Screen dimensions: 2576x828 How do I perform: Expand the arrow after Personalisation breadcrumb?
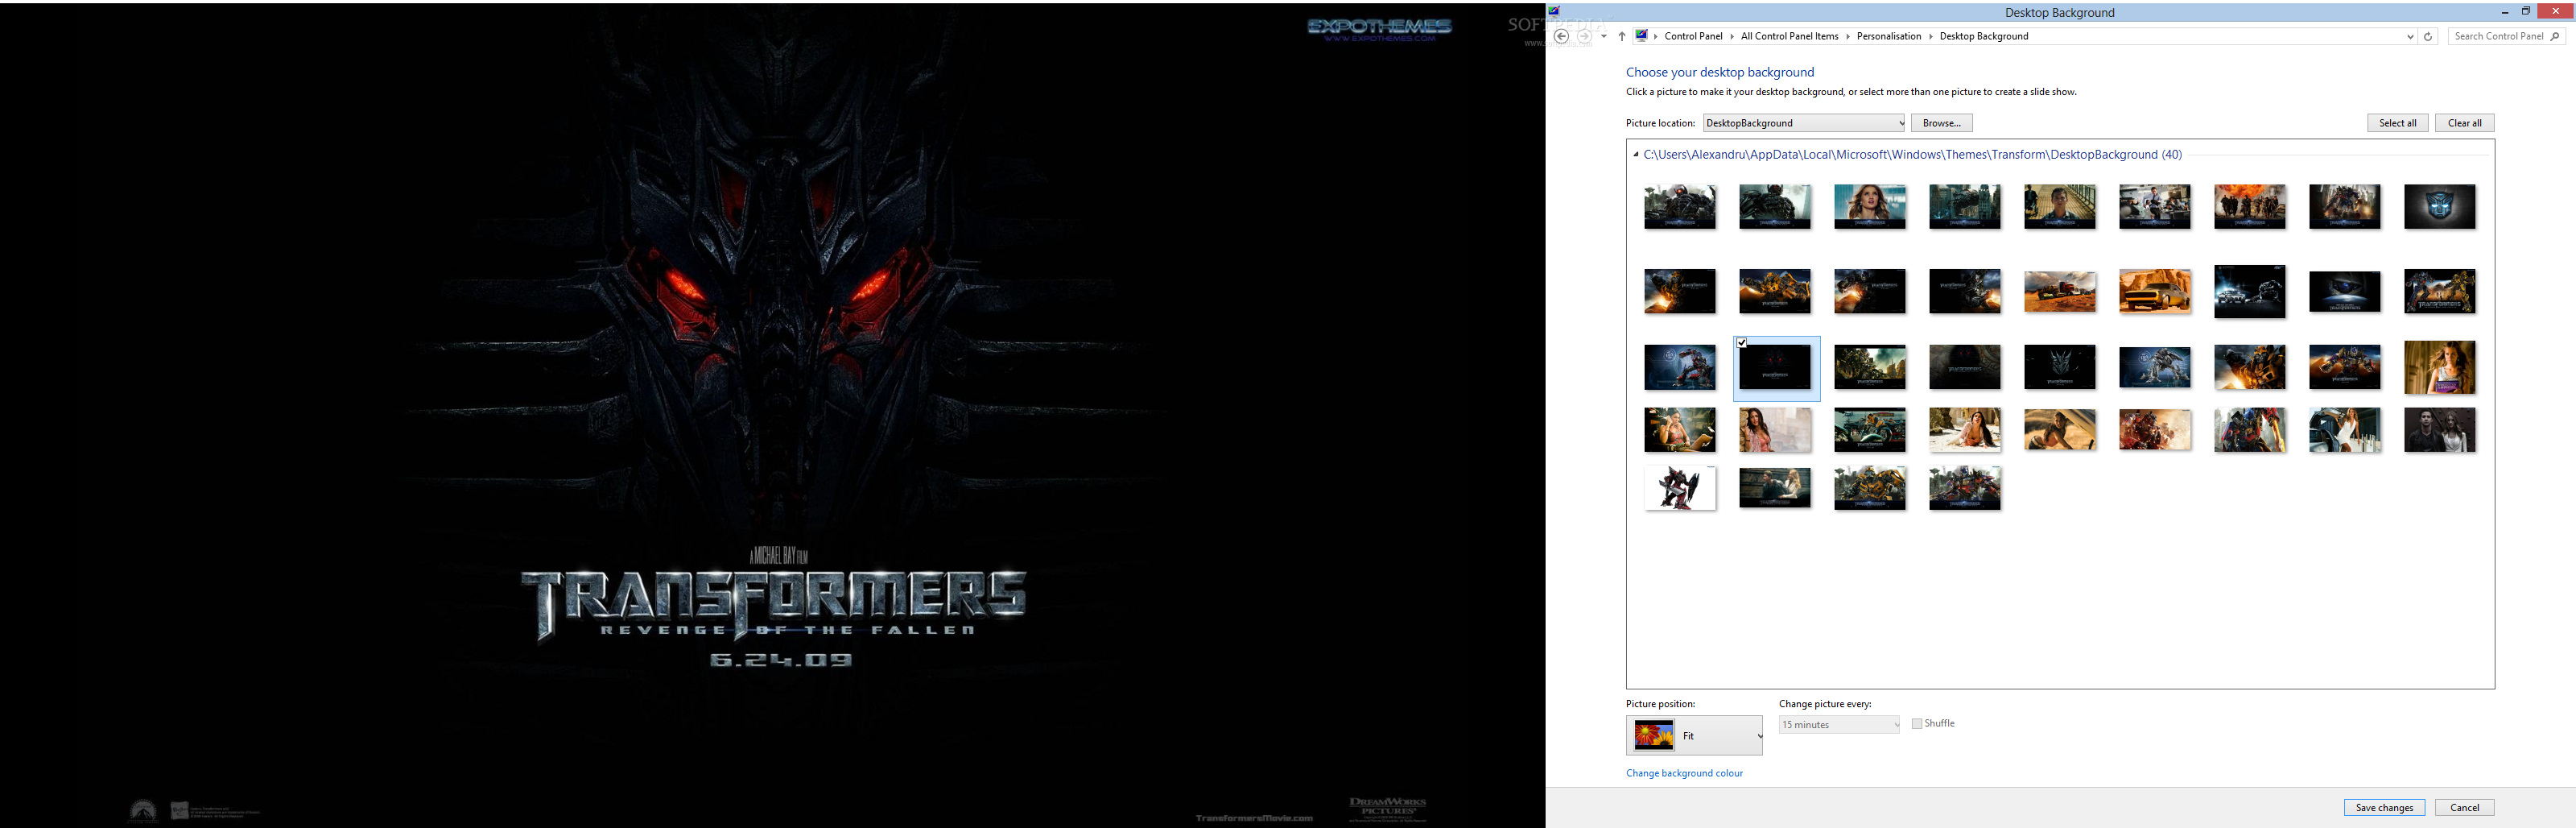point(1930,36)
